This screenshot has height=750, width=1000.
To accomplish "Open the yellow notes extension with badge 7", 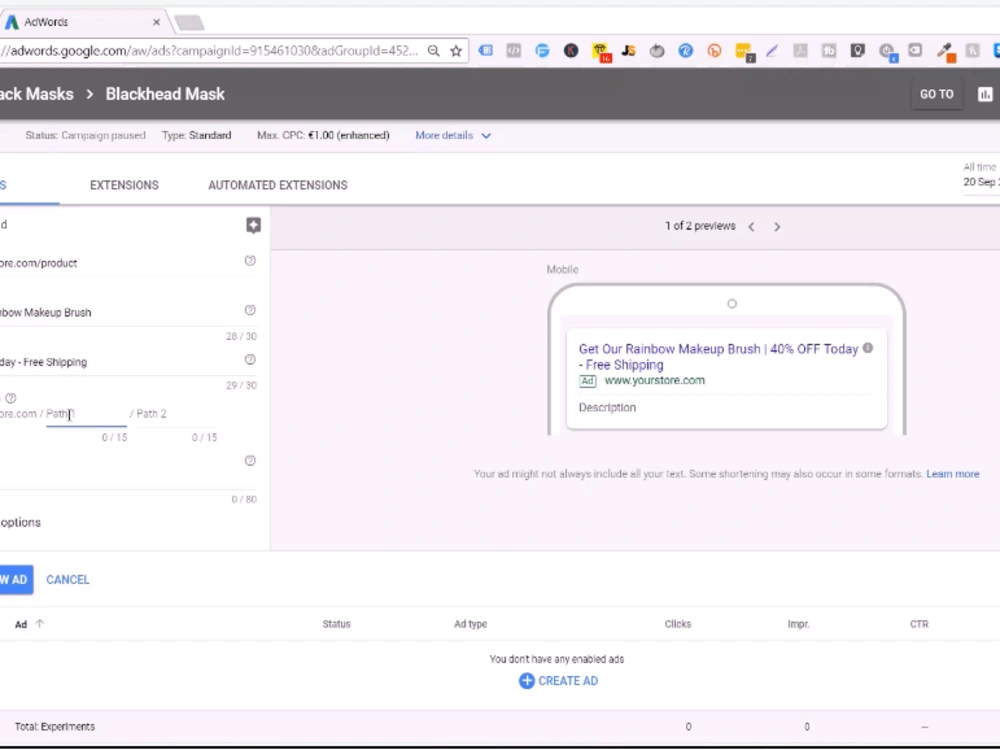I will tap(744, 52).
